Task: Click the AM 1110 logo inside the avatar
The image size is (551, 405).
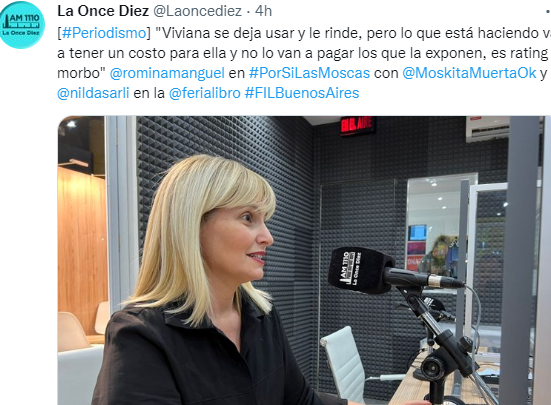Action: pyautogui.click(x=21, y=24)
